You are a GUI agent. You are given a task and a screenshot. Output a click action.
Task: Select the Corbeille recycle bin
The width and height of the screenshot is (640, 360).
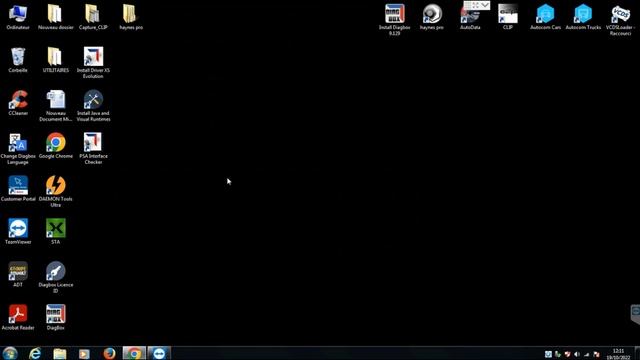18,60
